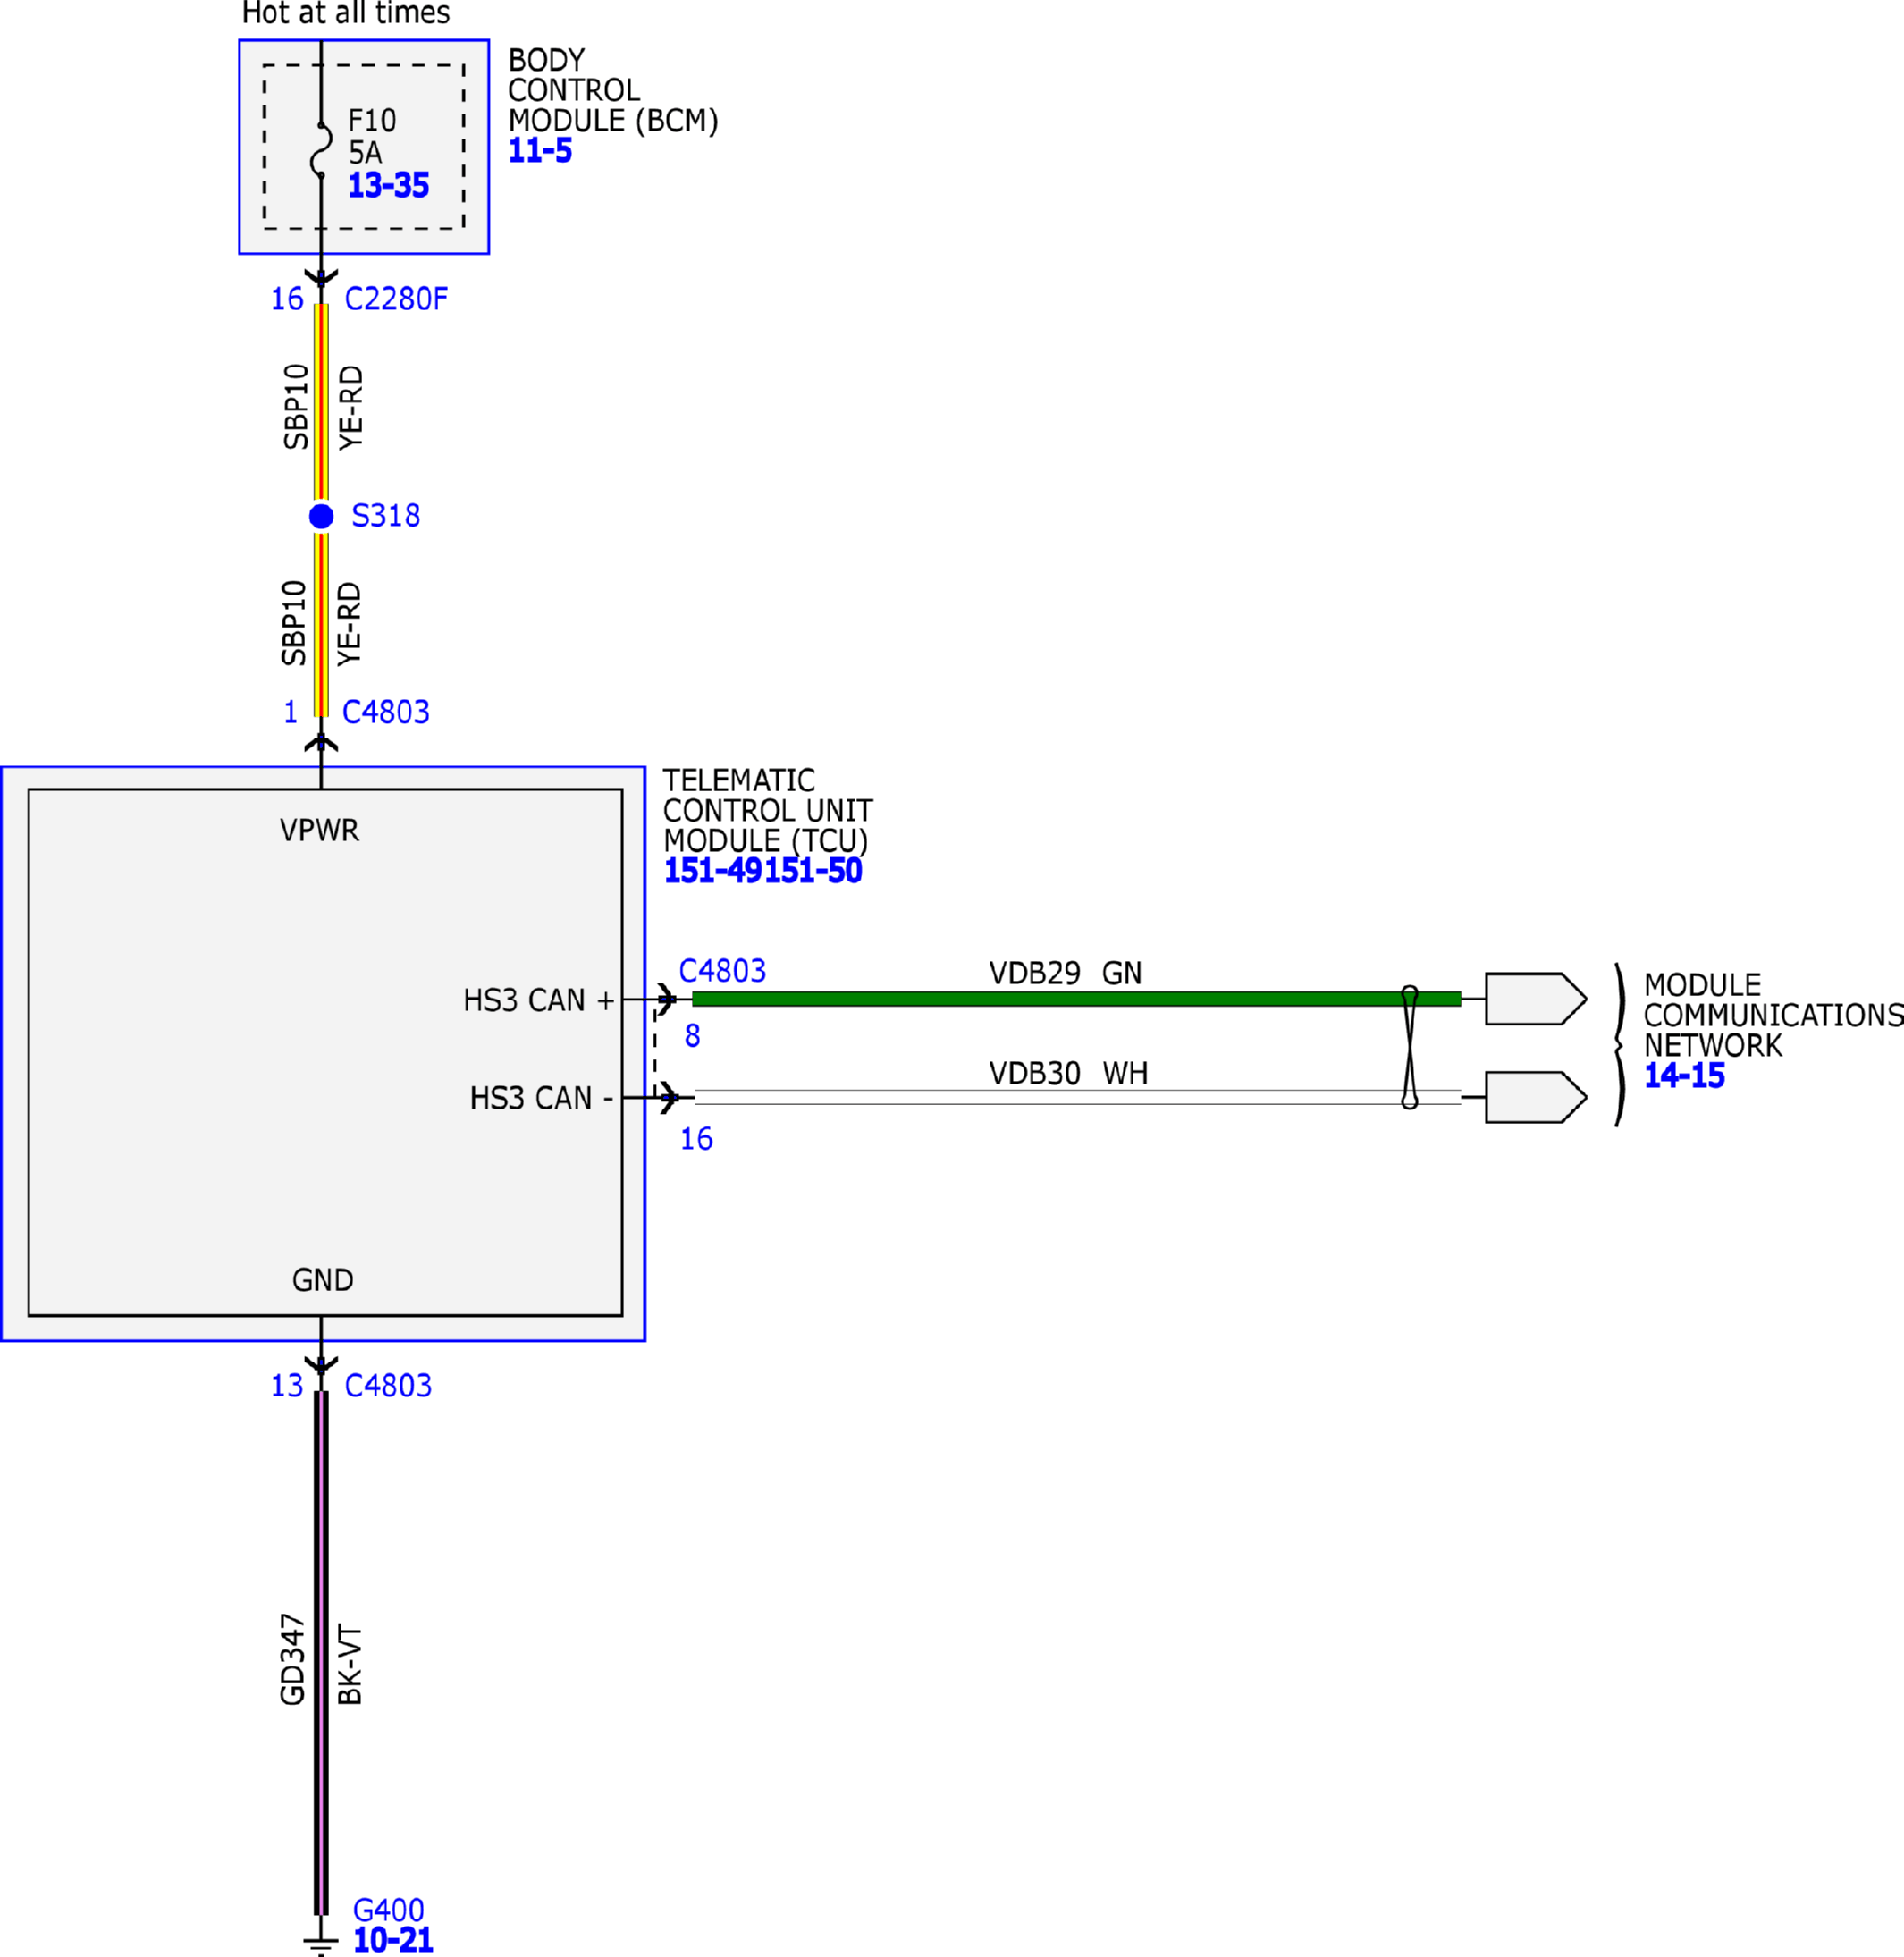The height and width of the screenshot is (1957, 1904).
Task: Click the HS3 CAN - label
Action: (x=541, y=1099)
